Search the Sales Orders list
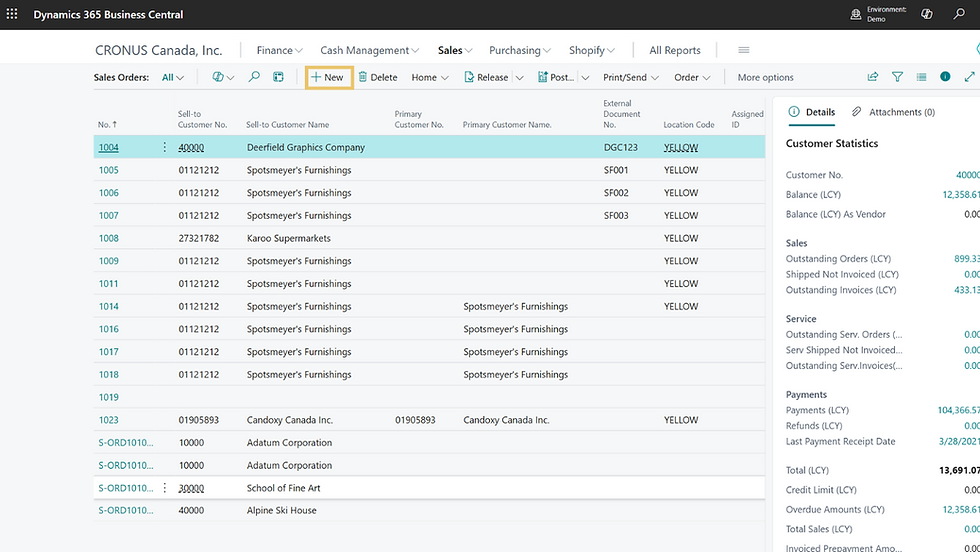The width and height of the screenshot is (980, 552). (254, 77)
